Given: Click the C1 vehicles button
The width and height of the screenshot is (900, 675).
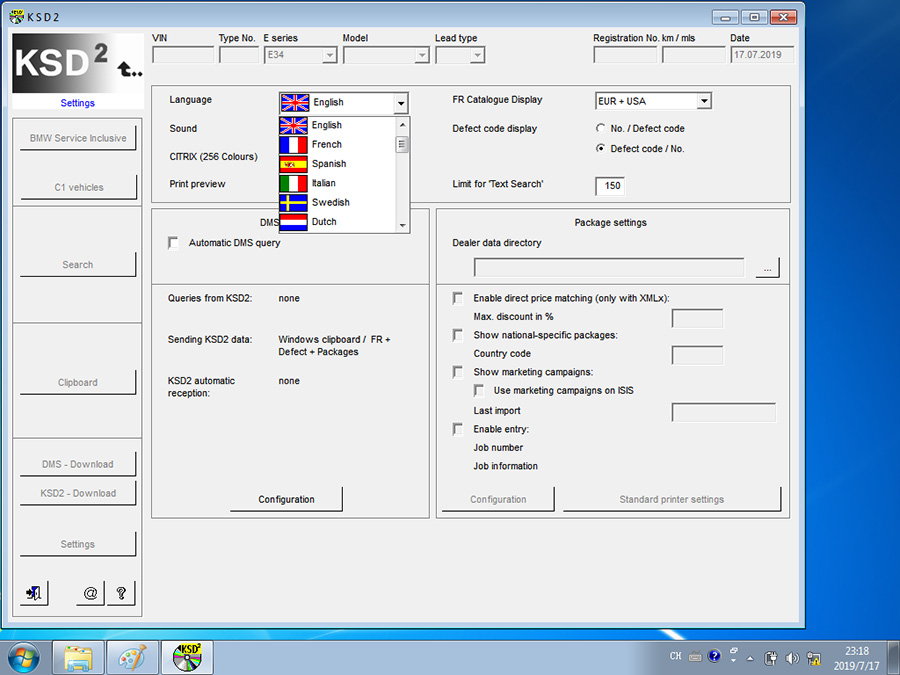Looking at the screenshot, I should coord(79,187).
